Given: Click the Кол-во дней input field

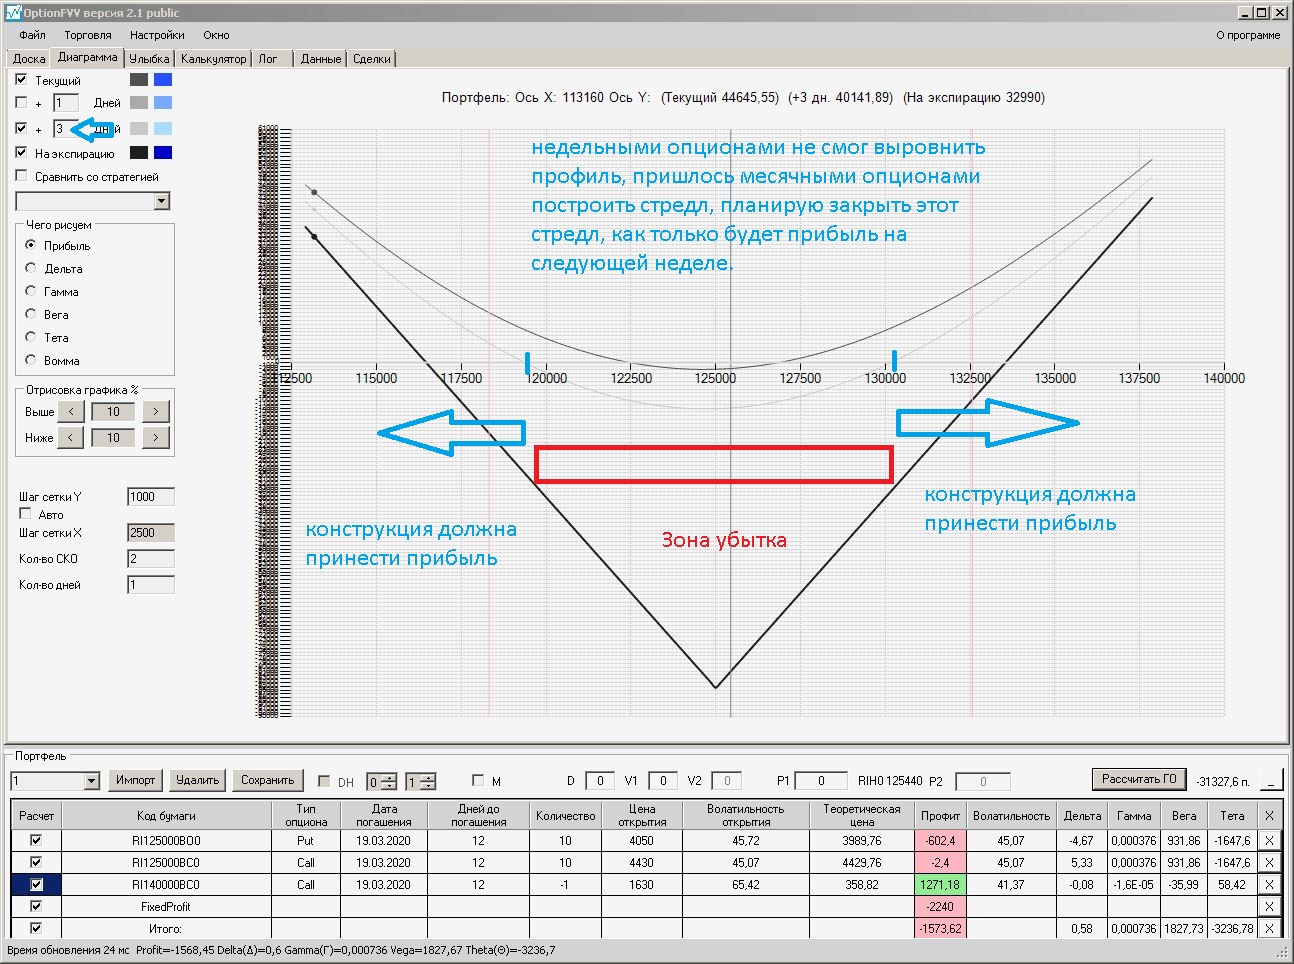Looking at the screenshot, I should 151,585.
